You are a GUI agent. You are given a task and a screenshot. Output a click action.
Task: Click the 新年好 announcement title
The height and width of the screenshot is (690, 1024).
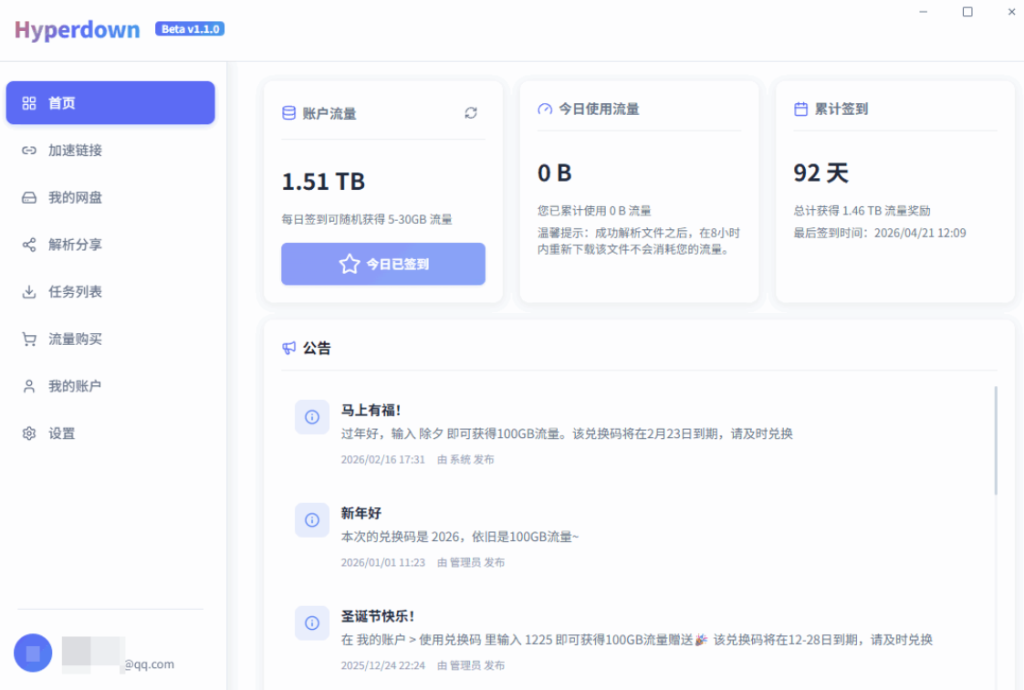tap(361, 513)
